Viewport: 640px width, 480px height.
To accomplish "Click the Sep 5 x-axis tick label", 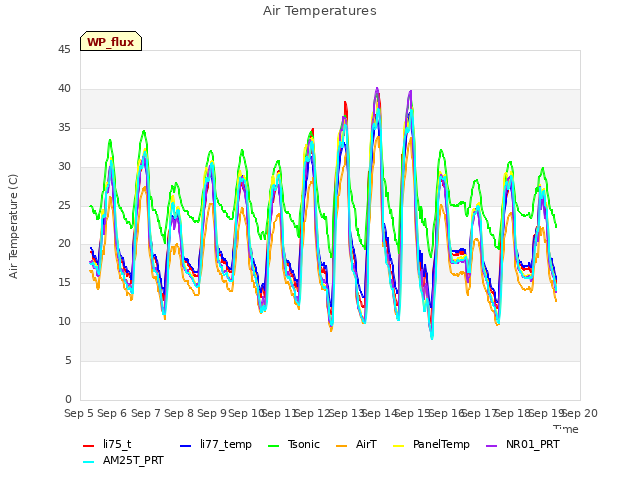I will coord(79,413).
